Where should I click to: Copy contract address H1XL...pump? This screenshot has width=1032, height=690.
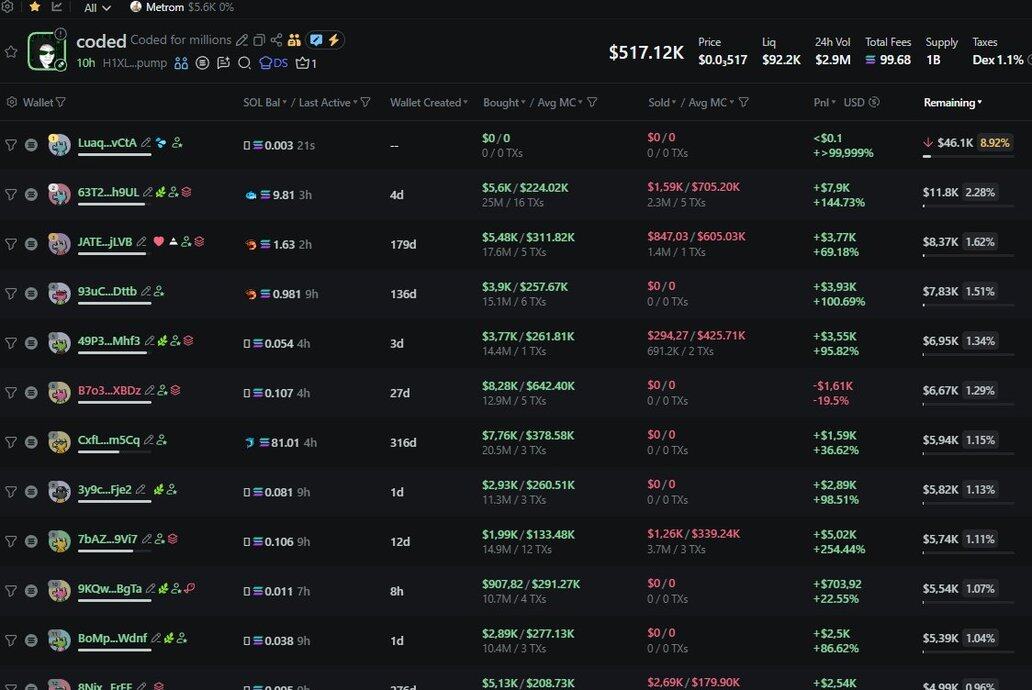(134, 63)
